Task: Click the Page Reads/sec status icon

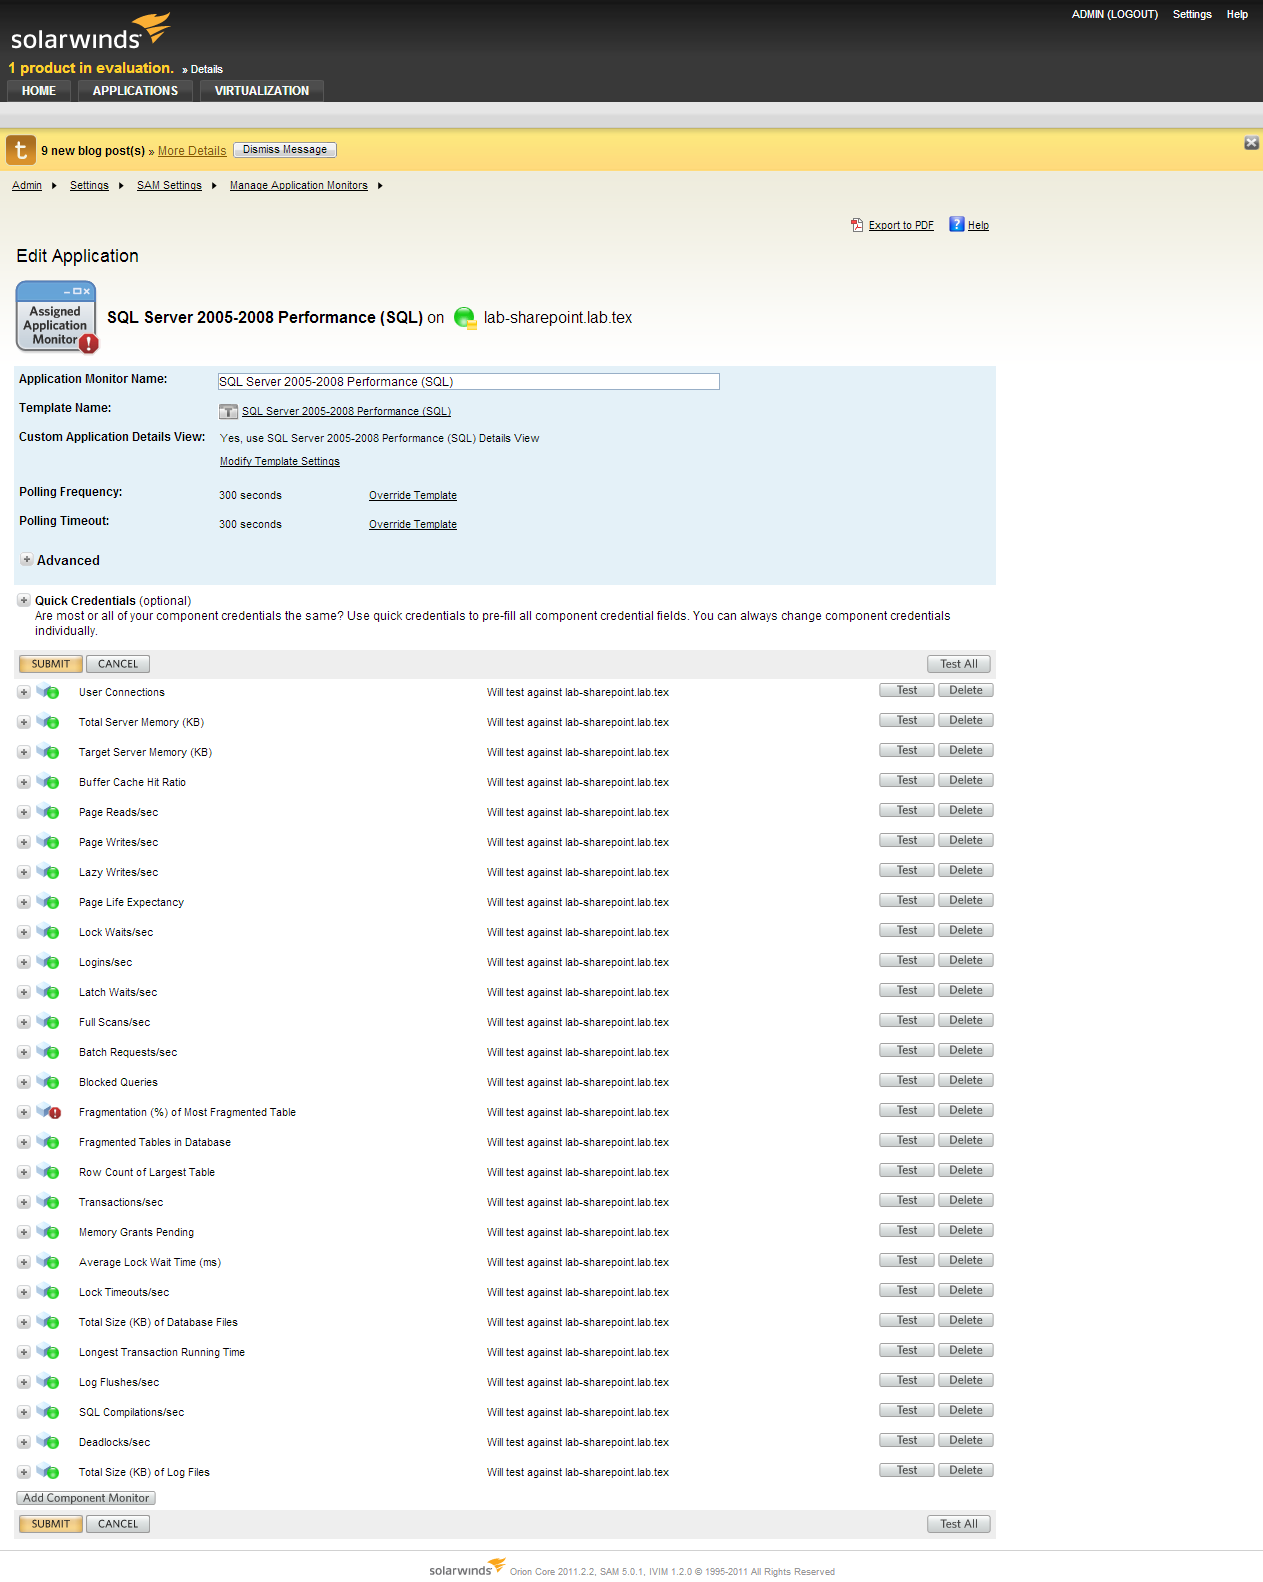Action: (48, 812)
